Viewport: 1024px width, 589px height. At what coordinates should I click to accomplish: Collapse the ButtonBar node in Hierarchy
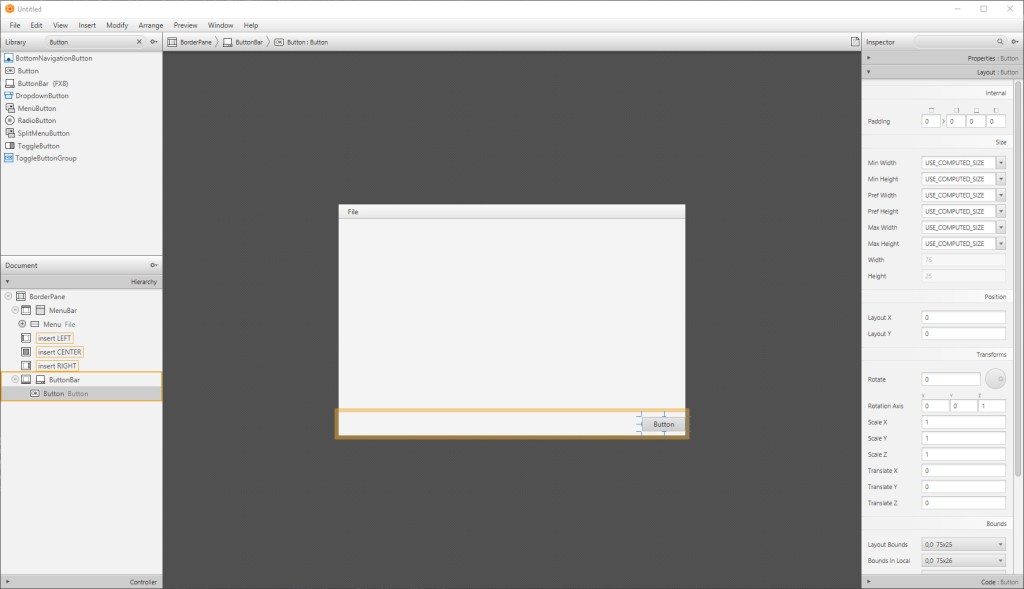click(15, 380)
